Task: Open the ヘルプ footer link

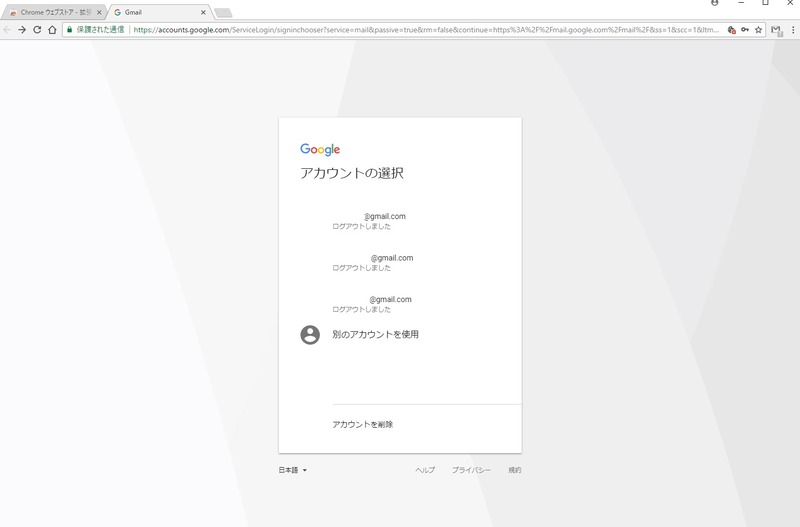Action: [x=425, y=470]
